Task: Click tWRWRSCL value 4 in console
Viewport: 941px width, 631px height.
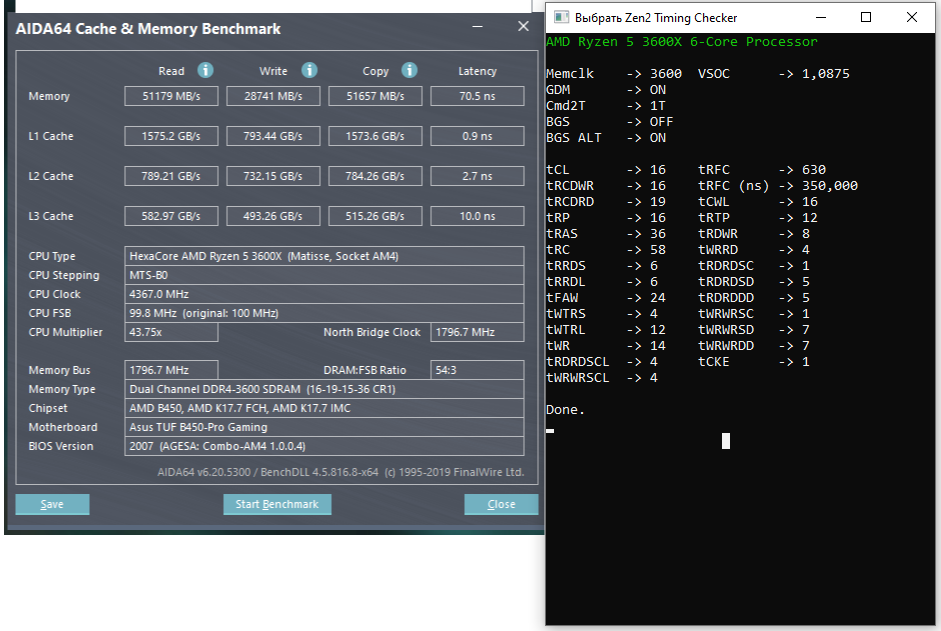Action: pos(654,378)
